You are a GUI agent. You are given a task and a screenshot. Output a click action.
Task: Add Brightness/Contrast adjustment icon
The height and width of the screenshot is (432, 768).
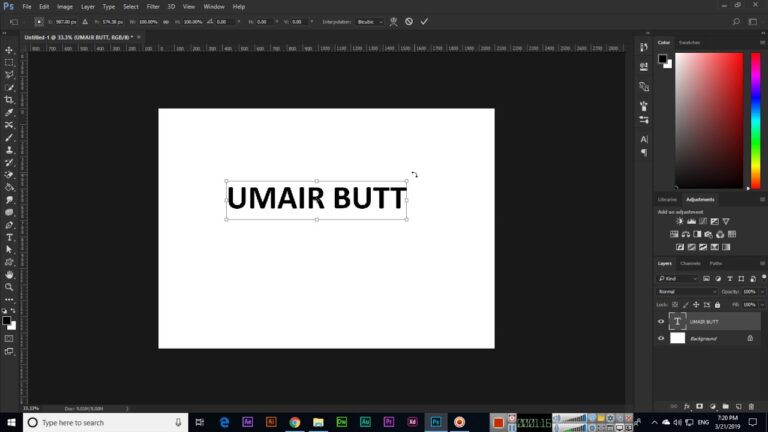(680, 221)
